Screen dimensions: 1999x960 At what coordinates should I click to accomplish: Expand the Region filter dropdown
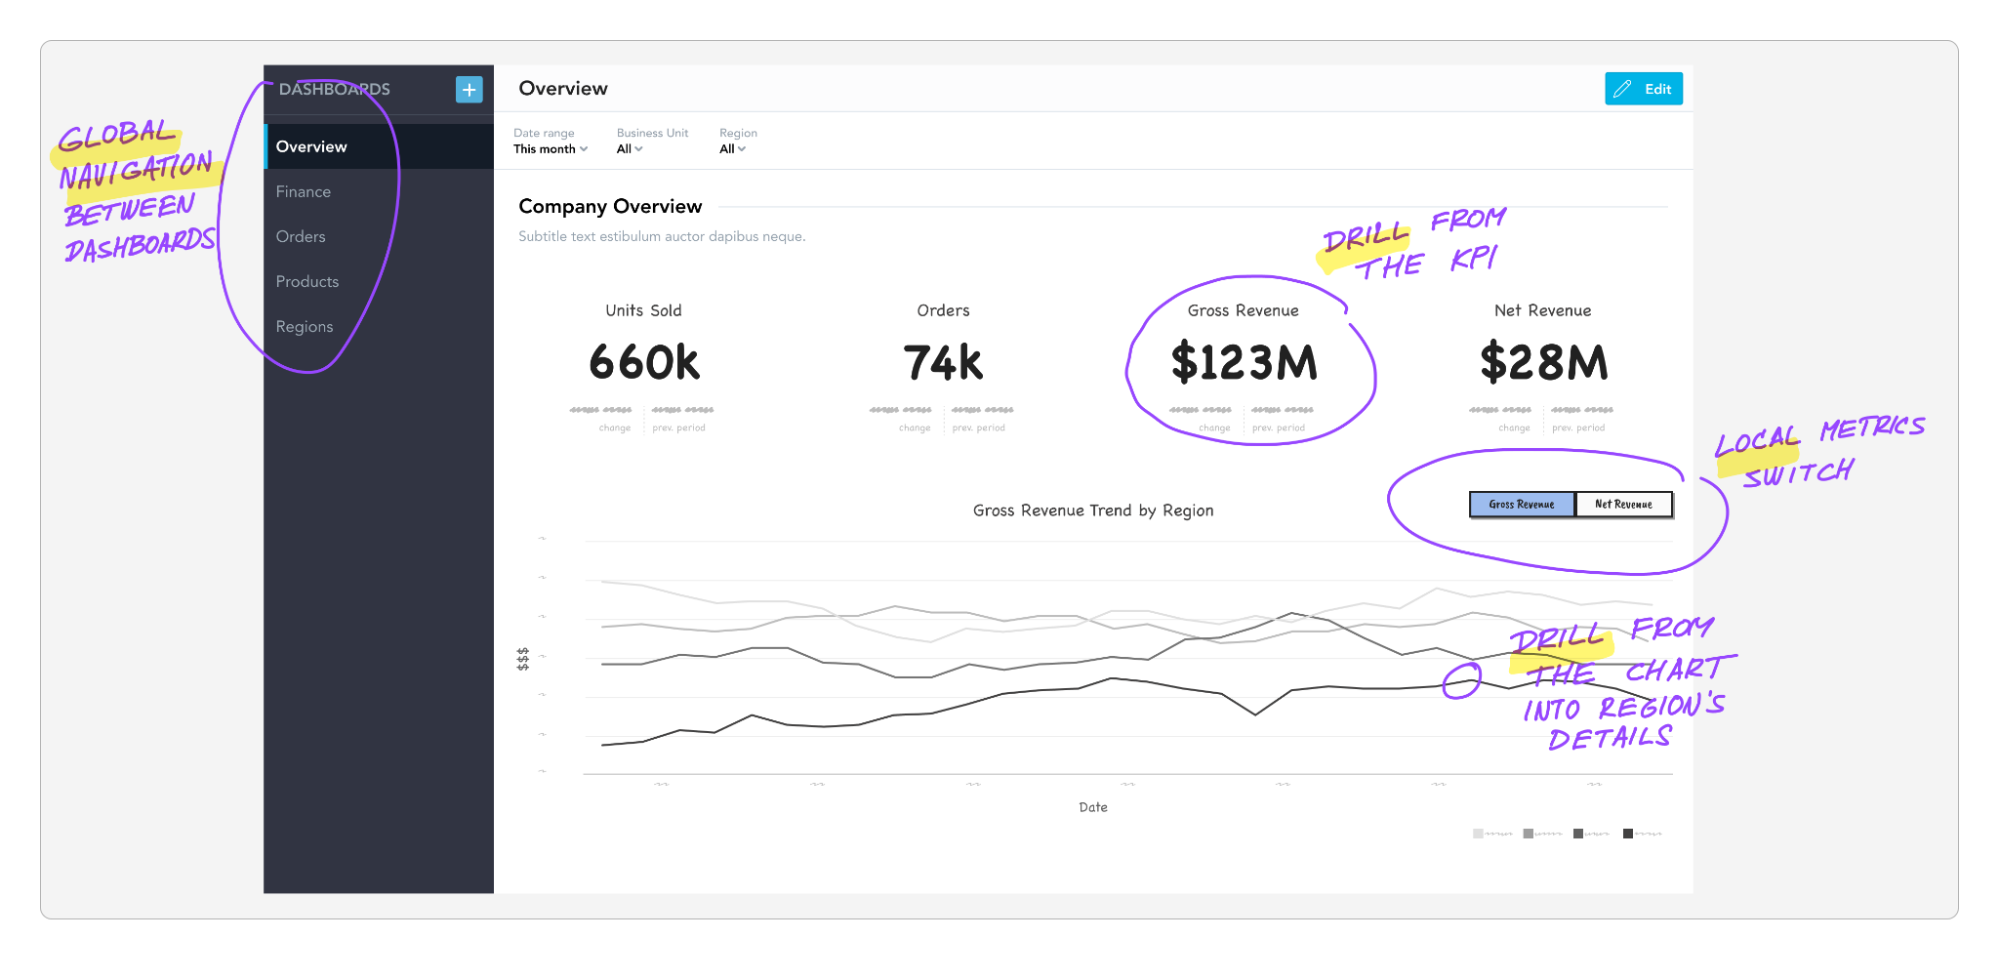point(732,149)
